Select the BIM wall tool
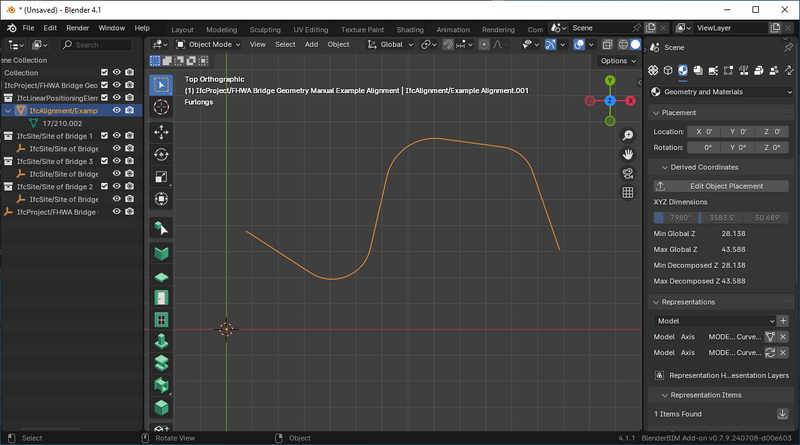Screen dimensions: 800x445 point(161,253)
